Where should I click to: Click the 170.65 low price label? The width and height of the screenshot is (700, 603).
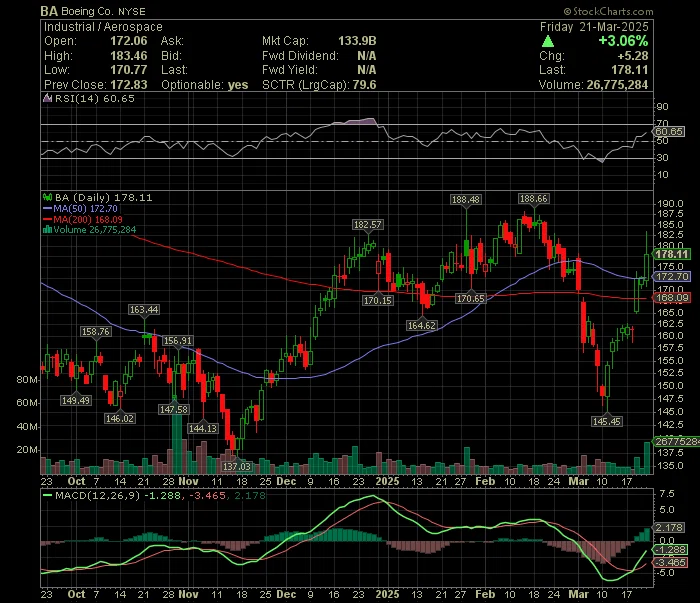point(470,299)
